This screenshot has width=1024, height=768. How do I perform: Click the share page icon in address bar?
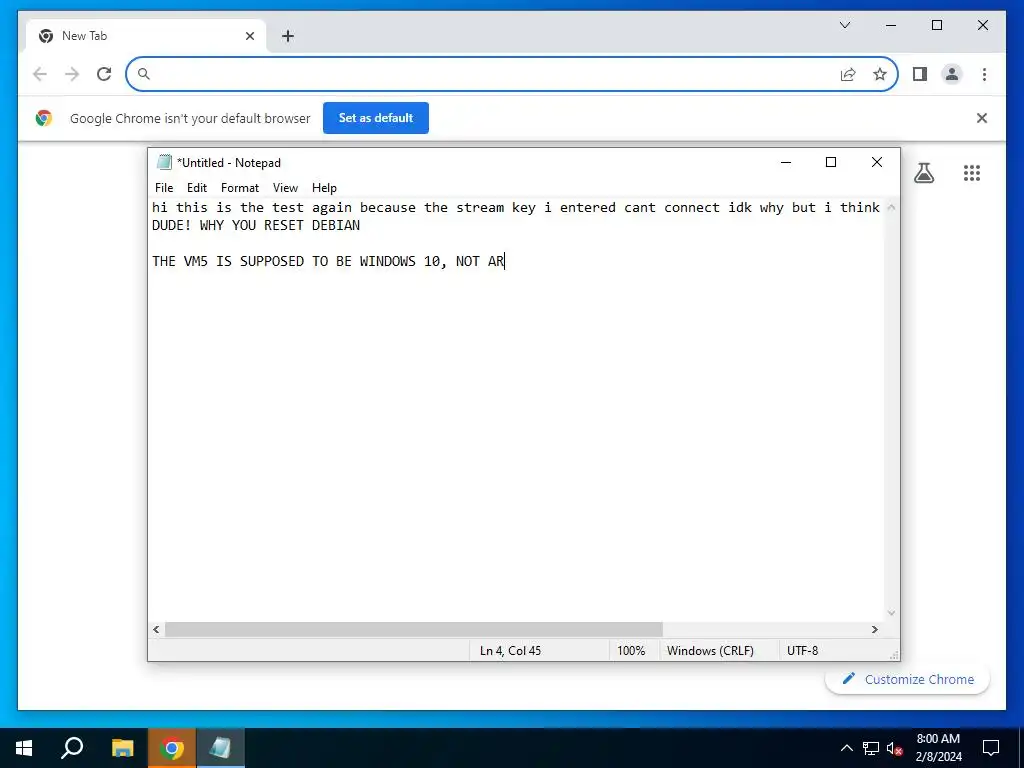point(848,74)
